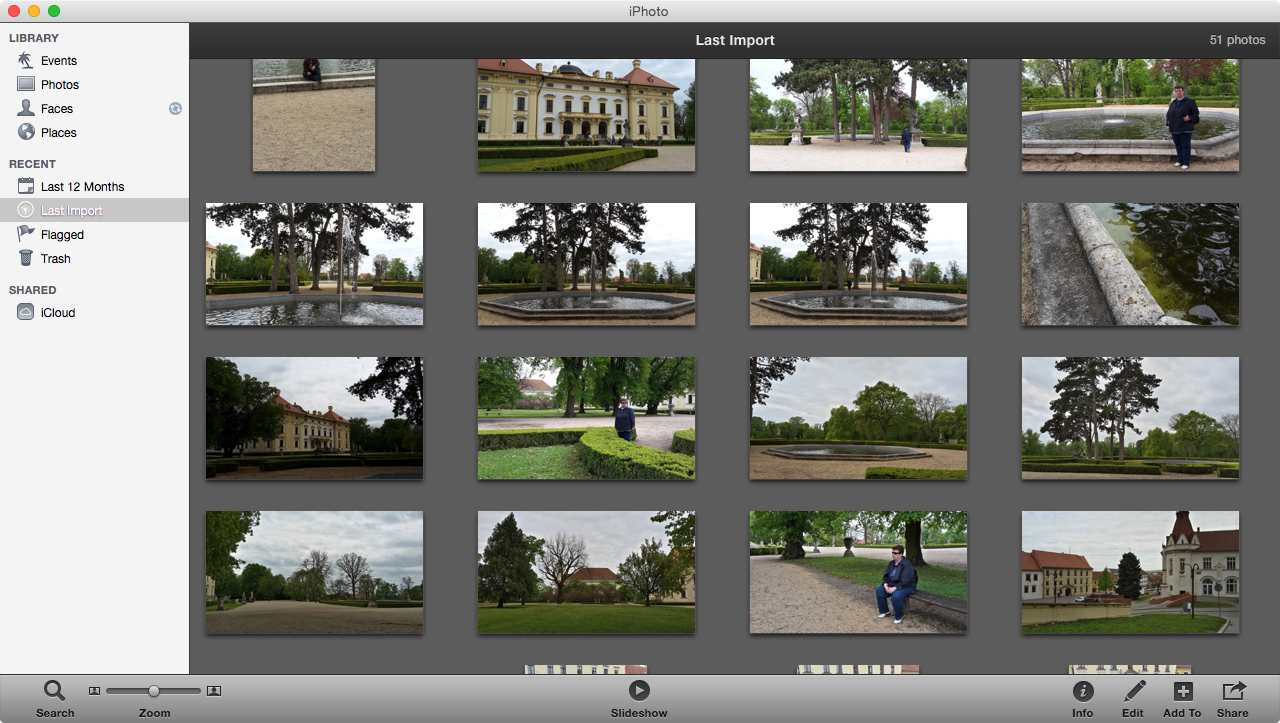Open the iCloud shared icon
This screenshot has height=723, width=1280.
click(25, 312)
